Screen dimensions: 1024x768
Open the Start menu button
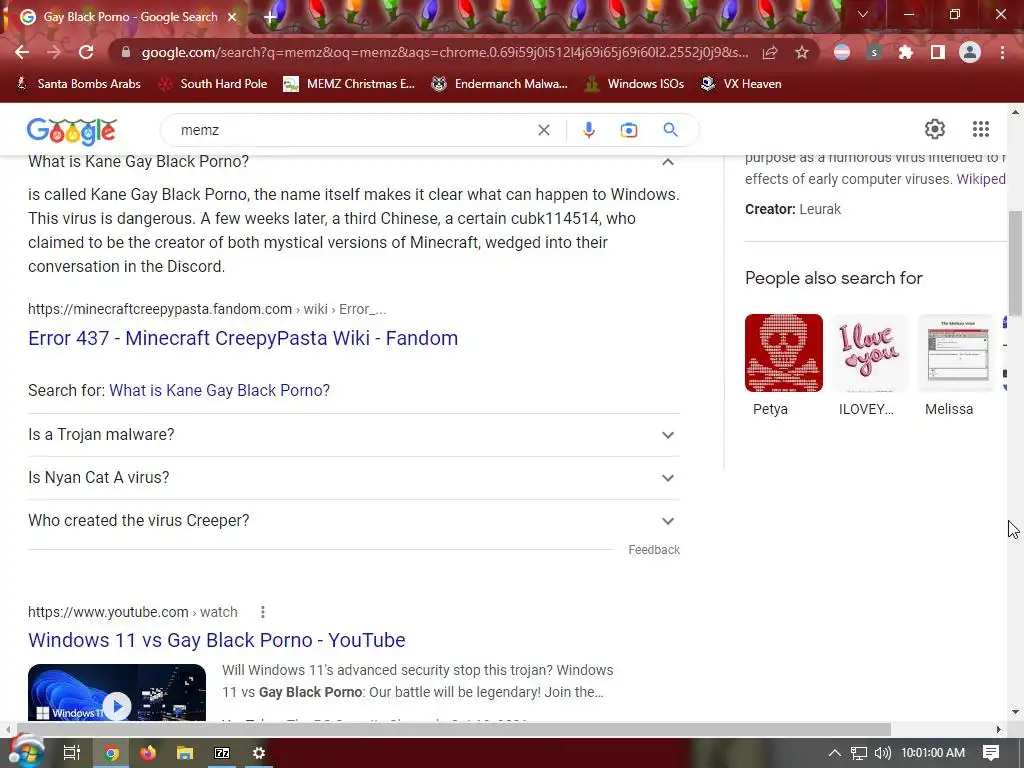pyautogui.click(x=25, y=752)
